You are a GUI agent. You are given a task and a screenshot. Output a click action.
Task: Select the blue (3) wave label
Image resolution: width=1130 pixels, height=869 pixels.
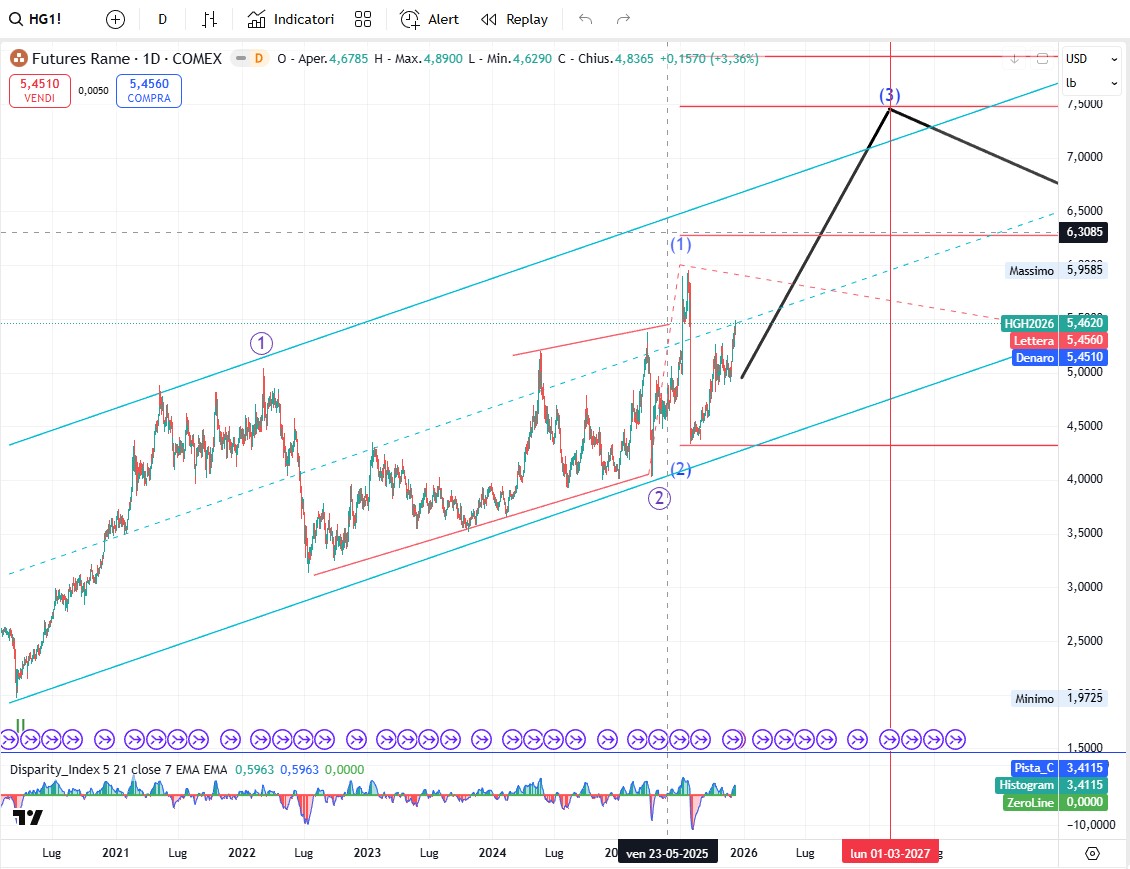889,95
